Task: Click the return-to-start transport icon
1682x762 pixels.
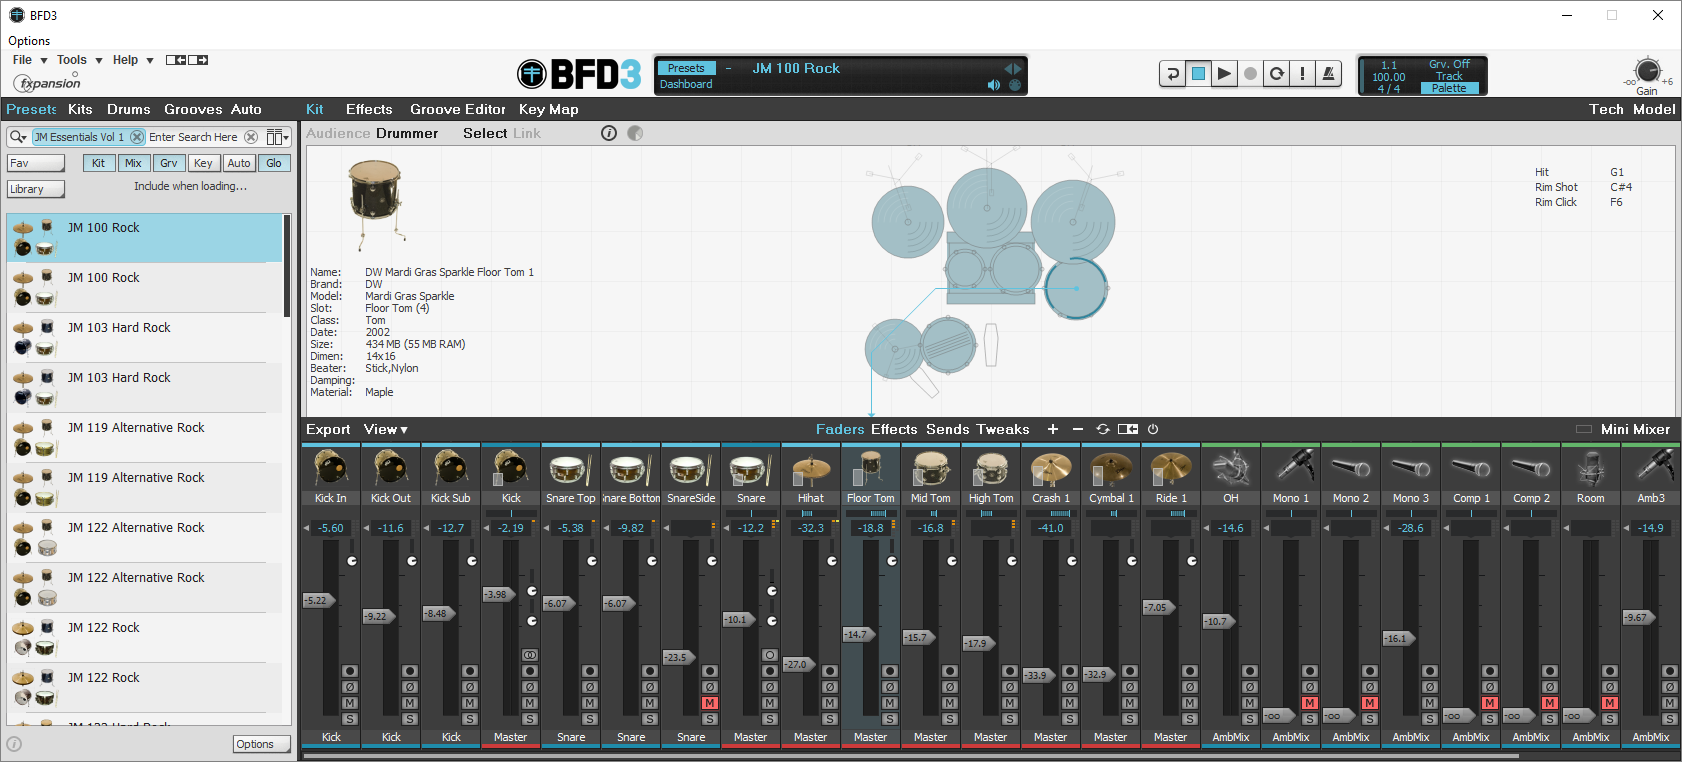Action: (x=1172, y=73)
